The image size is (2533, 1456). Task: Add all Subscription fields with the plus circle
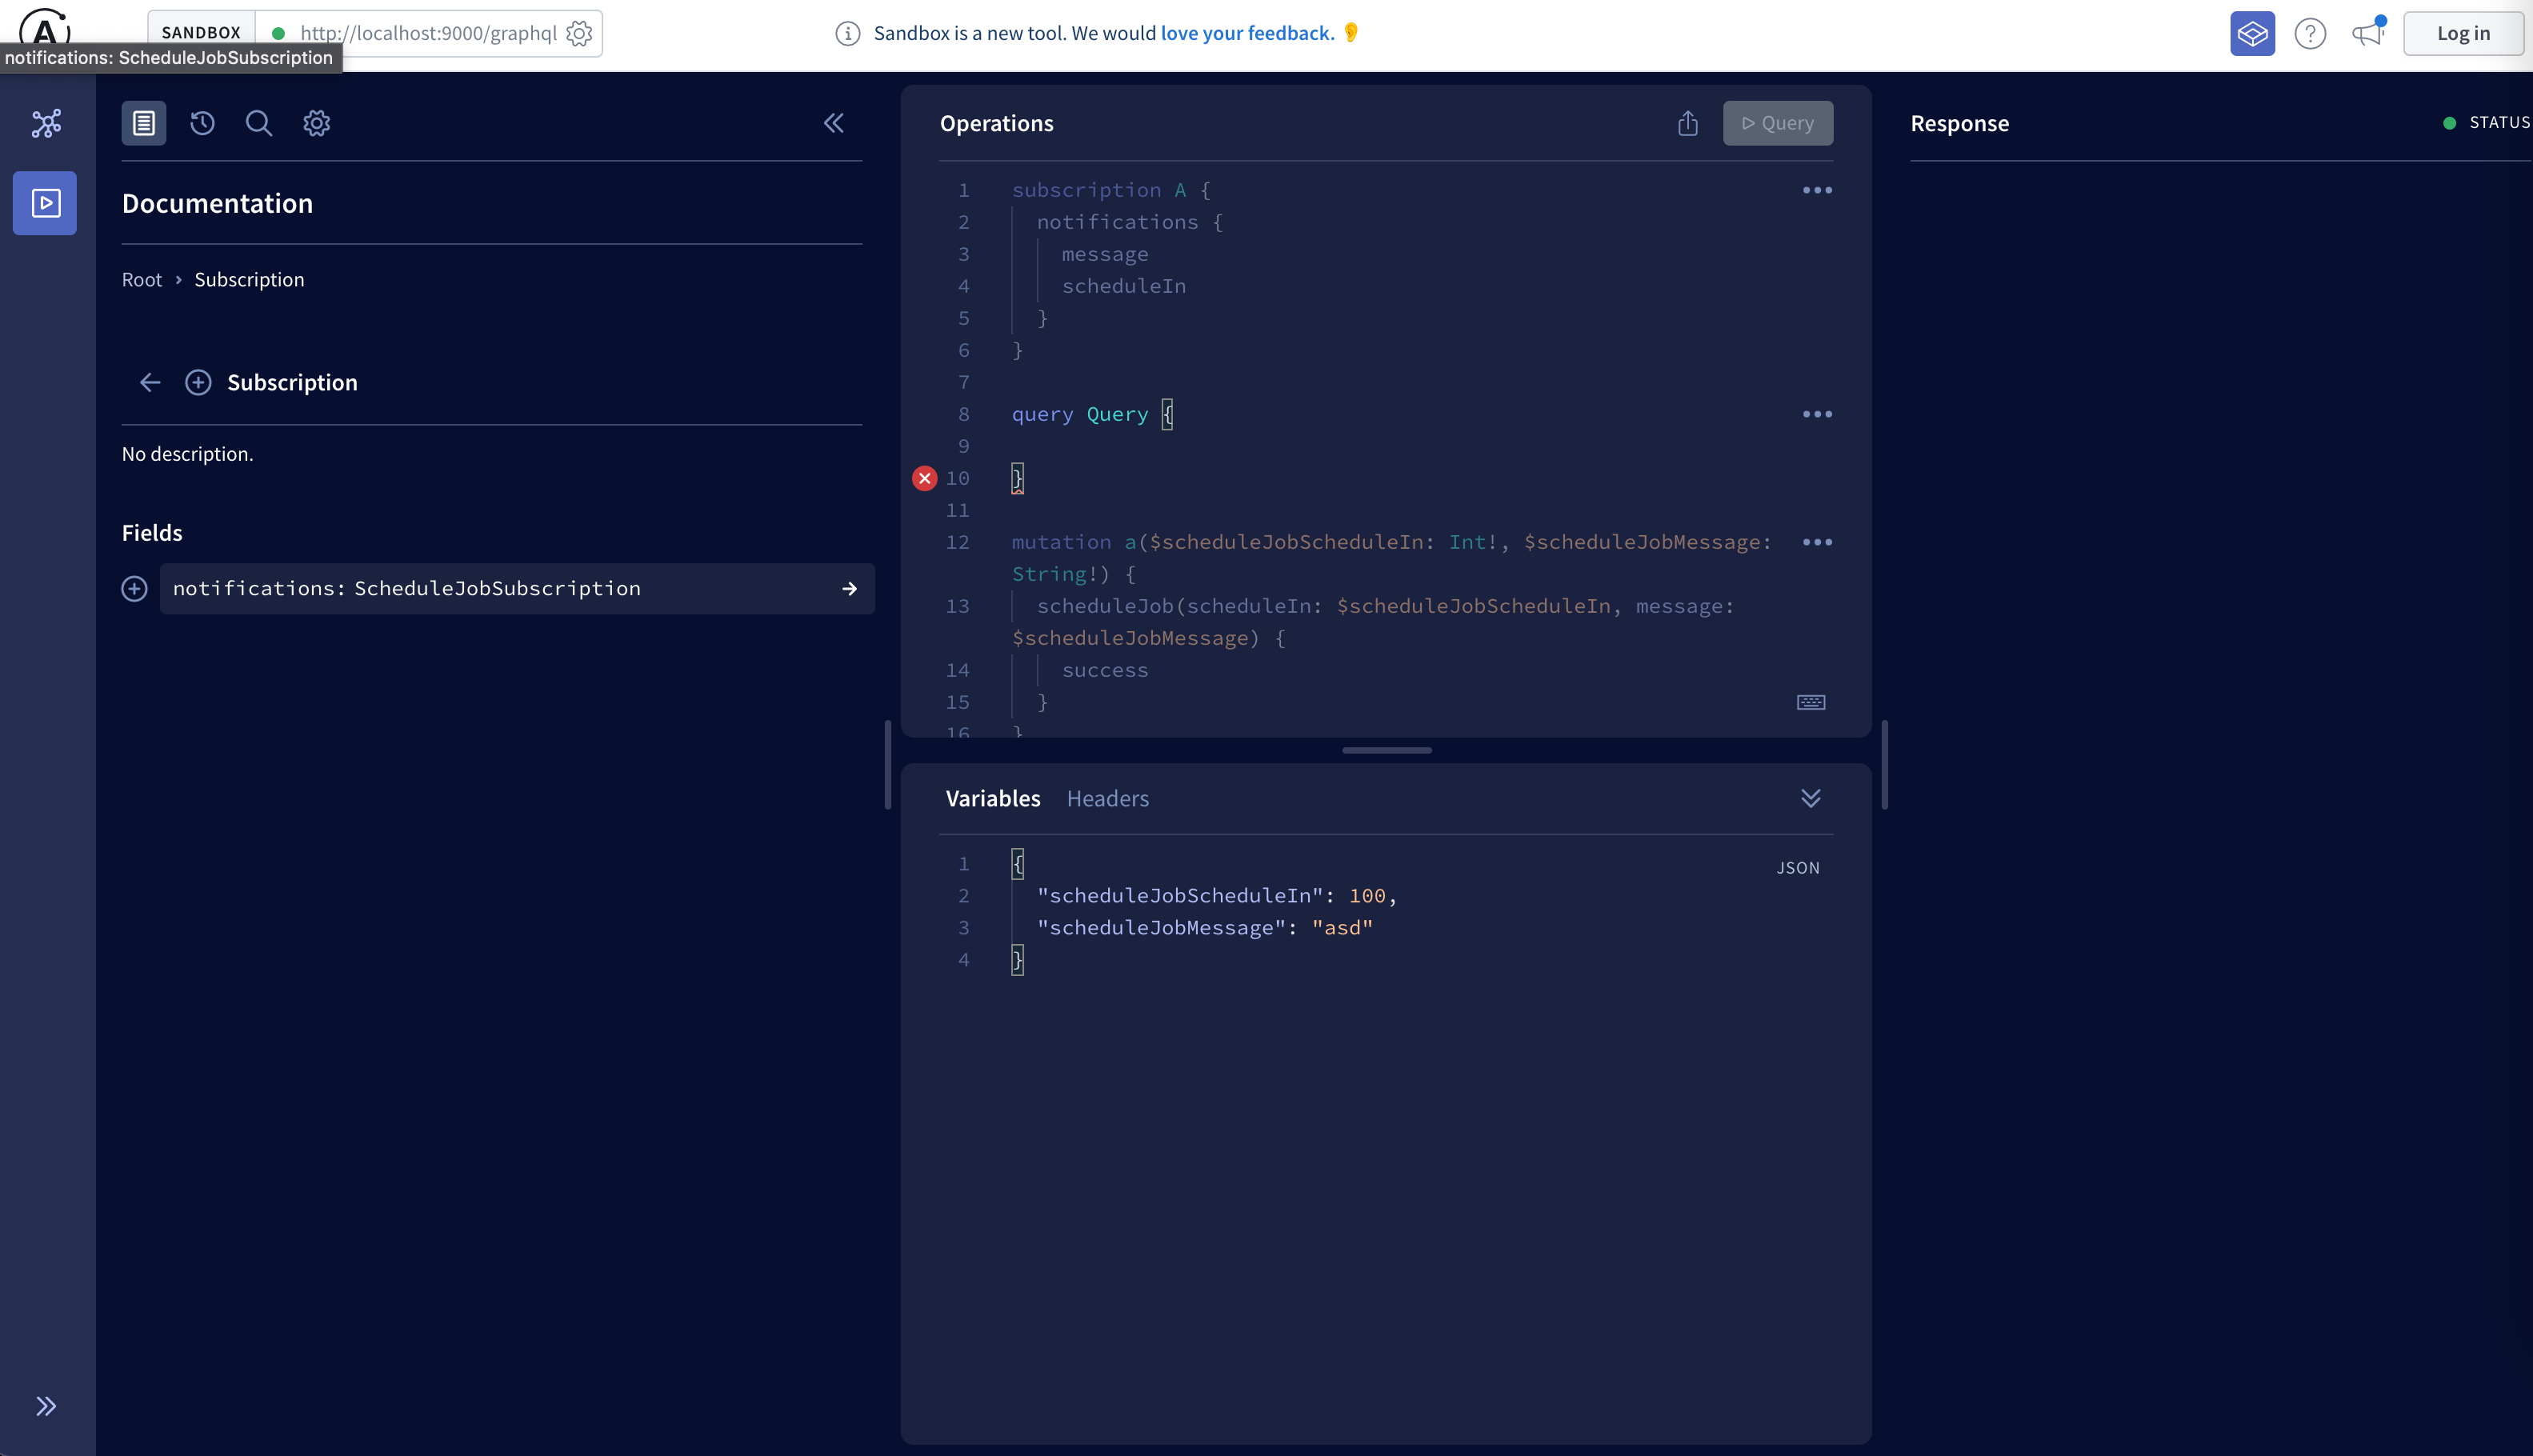[198, 382]
